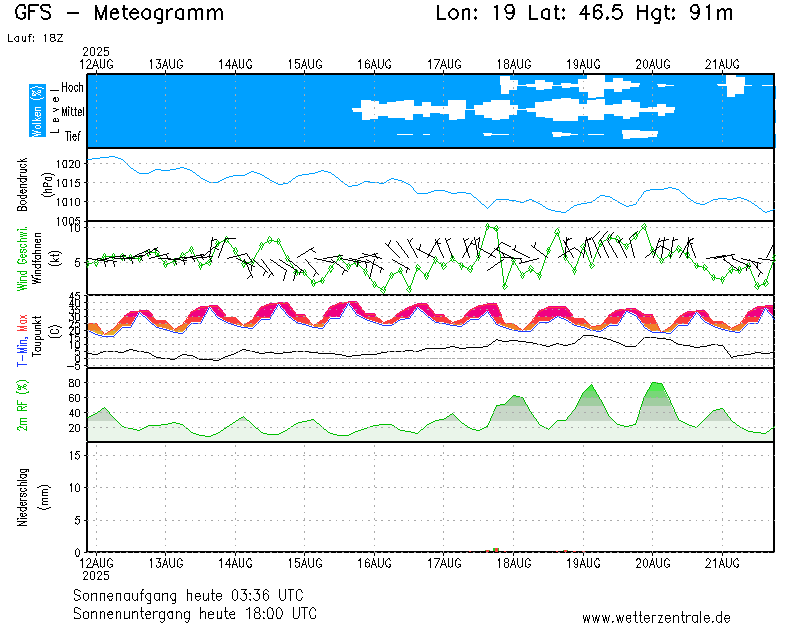The height and width of the screenshot is (625, 800).
Task: Click the 'Windfahnen' axis label
Action: point(37,258)
